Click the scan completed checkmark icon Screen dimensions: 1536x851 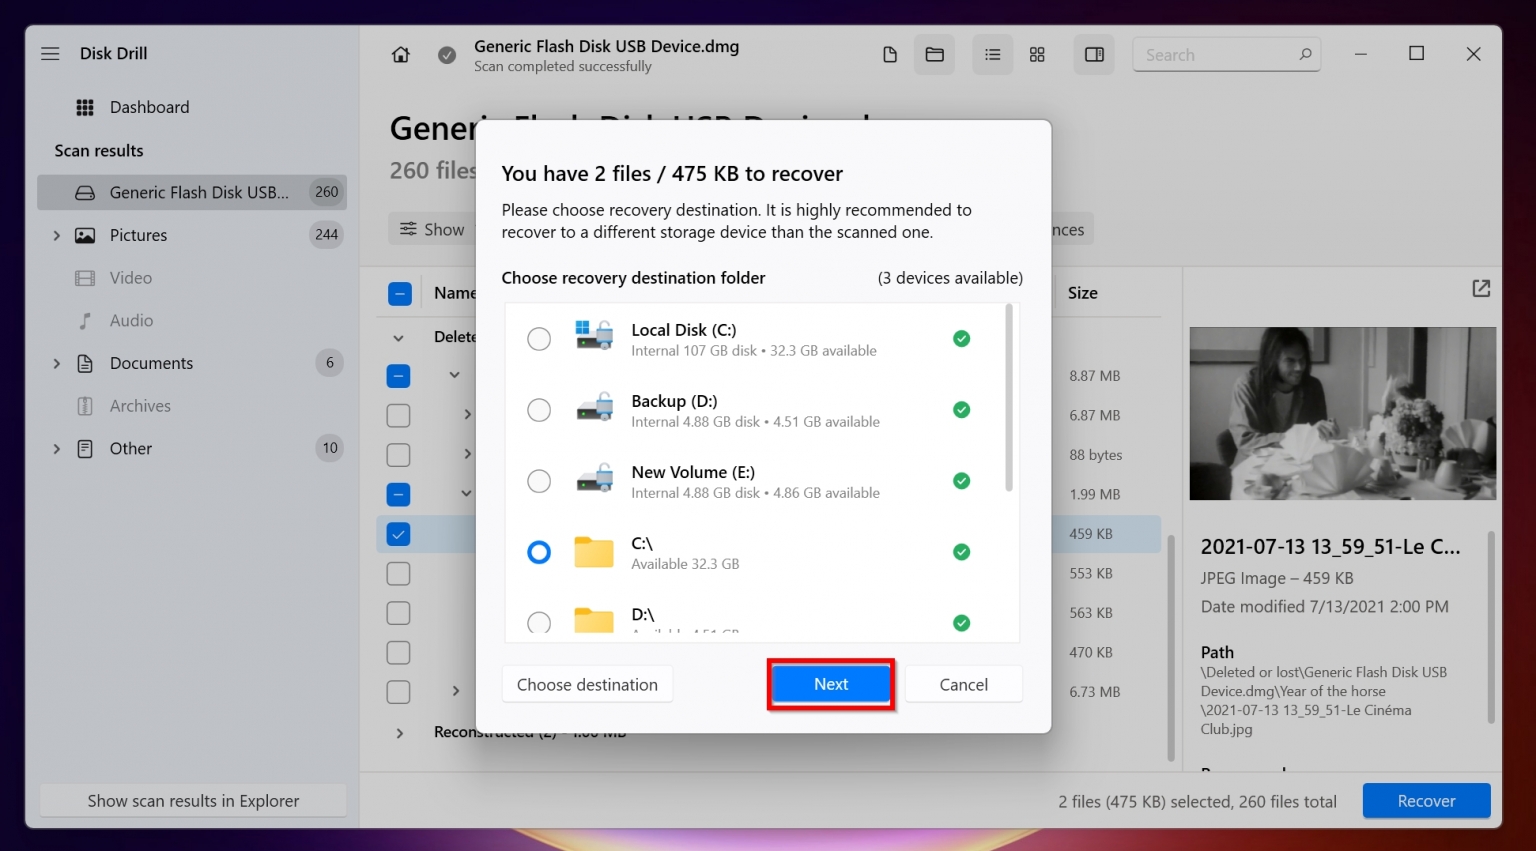pos(447,56)
